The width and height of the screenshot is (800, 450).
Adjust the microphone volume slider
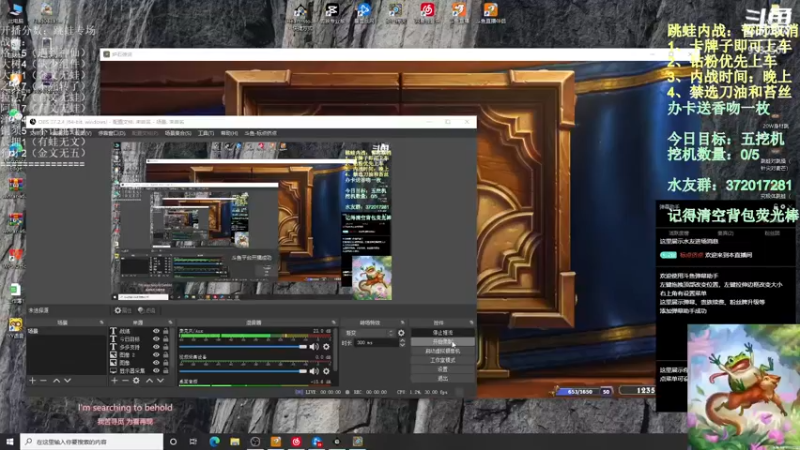[243, 347]
